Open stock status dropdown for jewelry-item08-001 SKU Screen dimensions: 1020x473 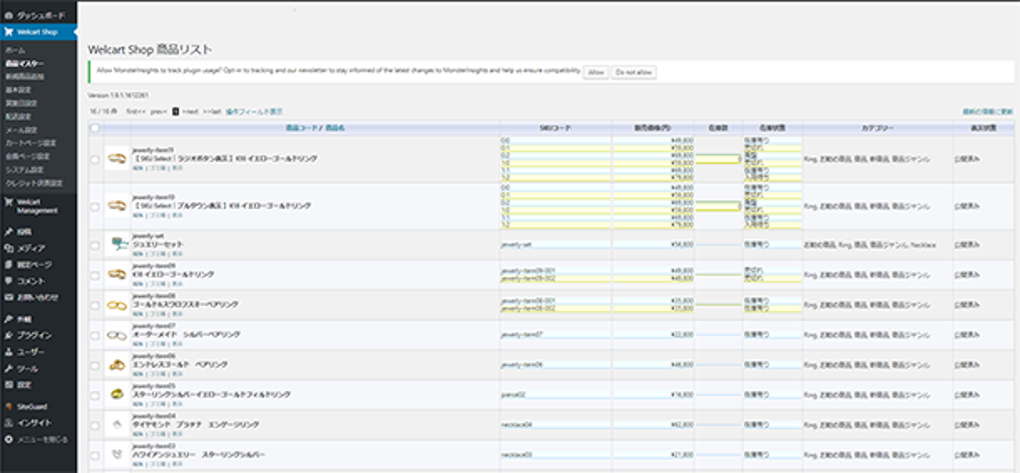pyautogui.click(x=772, y=301)
